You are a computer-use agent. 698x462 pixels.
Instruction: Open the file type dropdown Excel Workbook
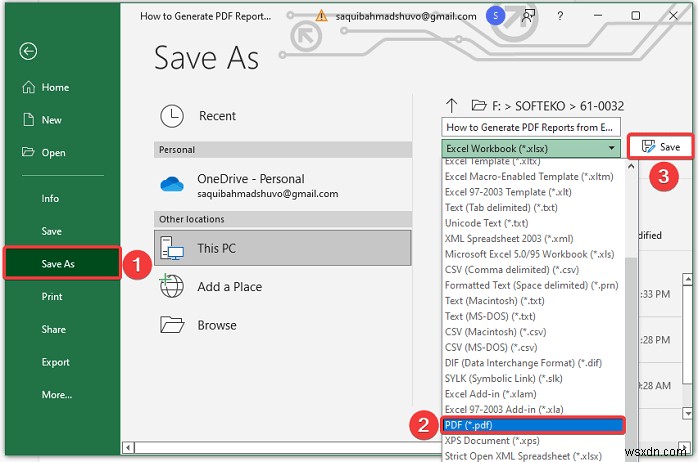[531, 148]
